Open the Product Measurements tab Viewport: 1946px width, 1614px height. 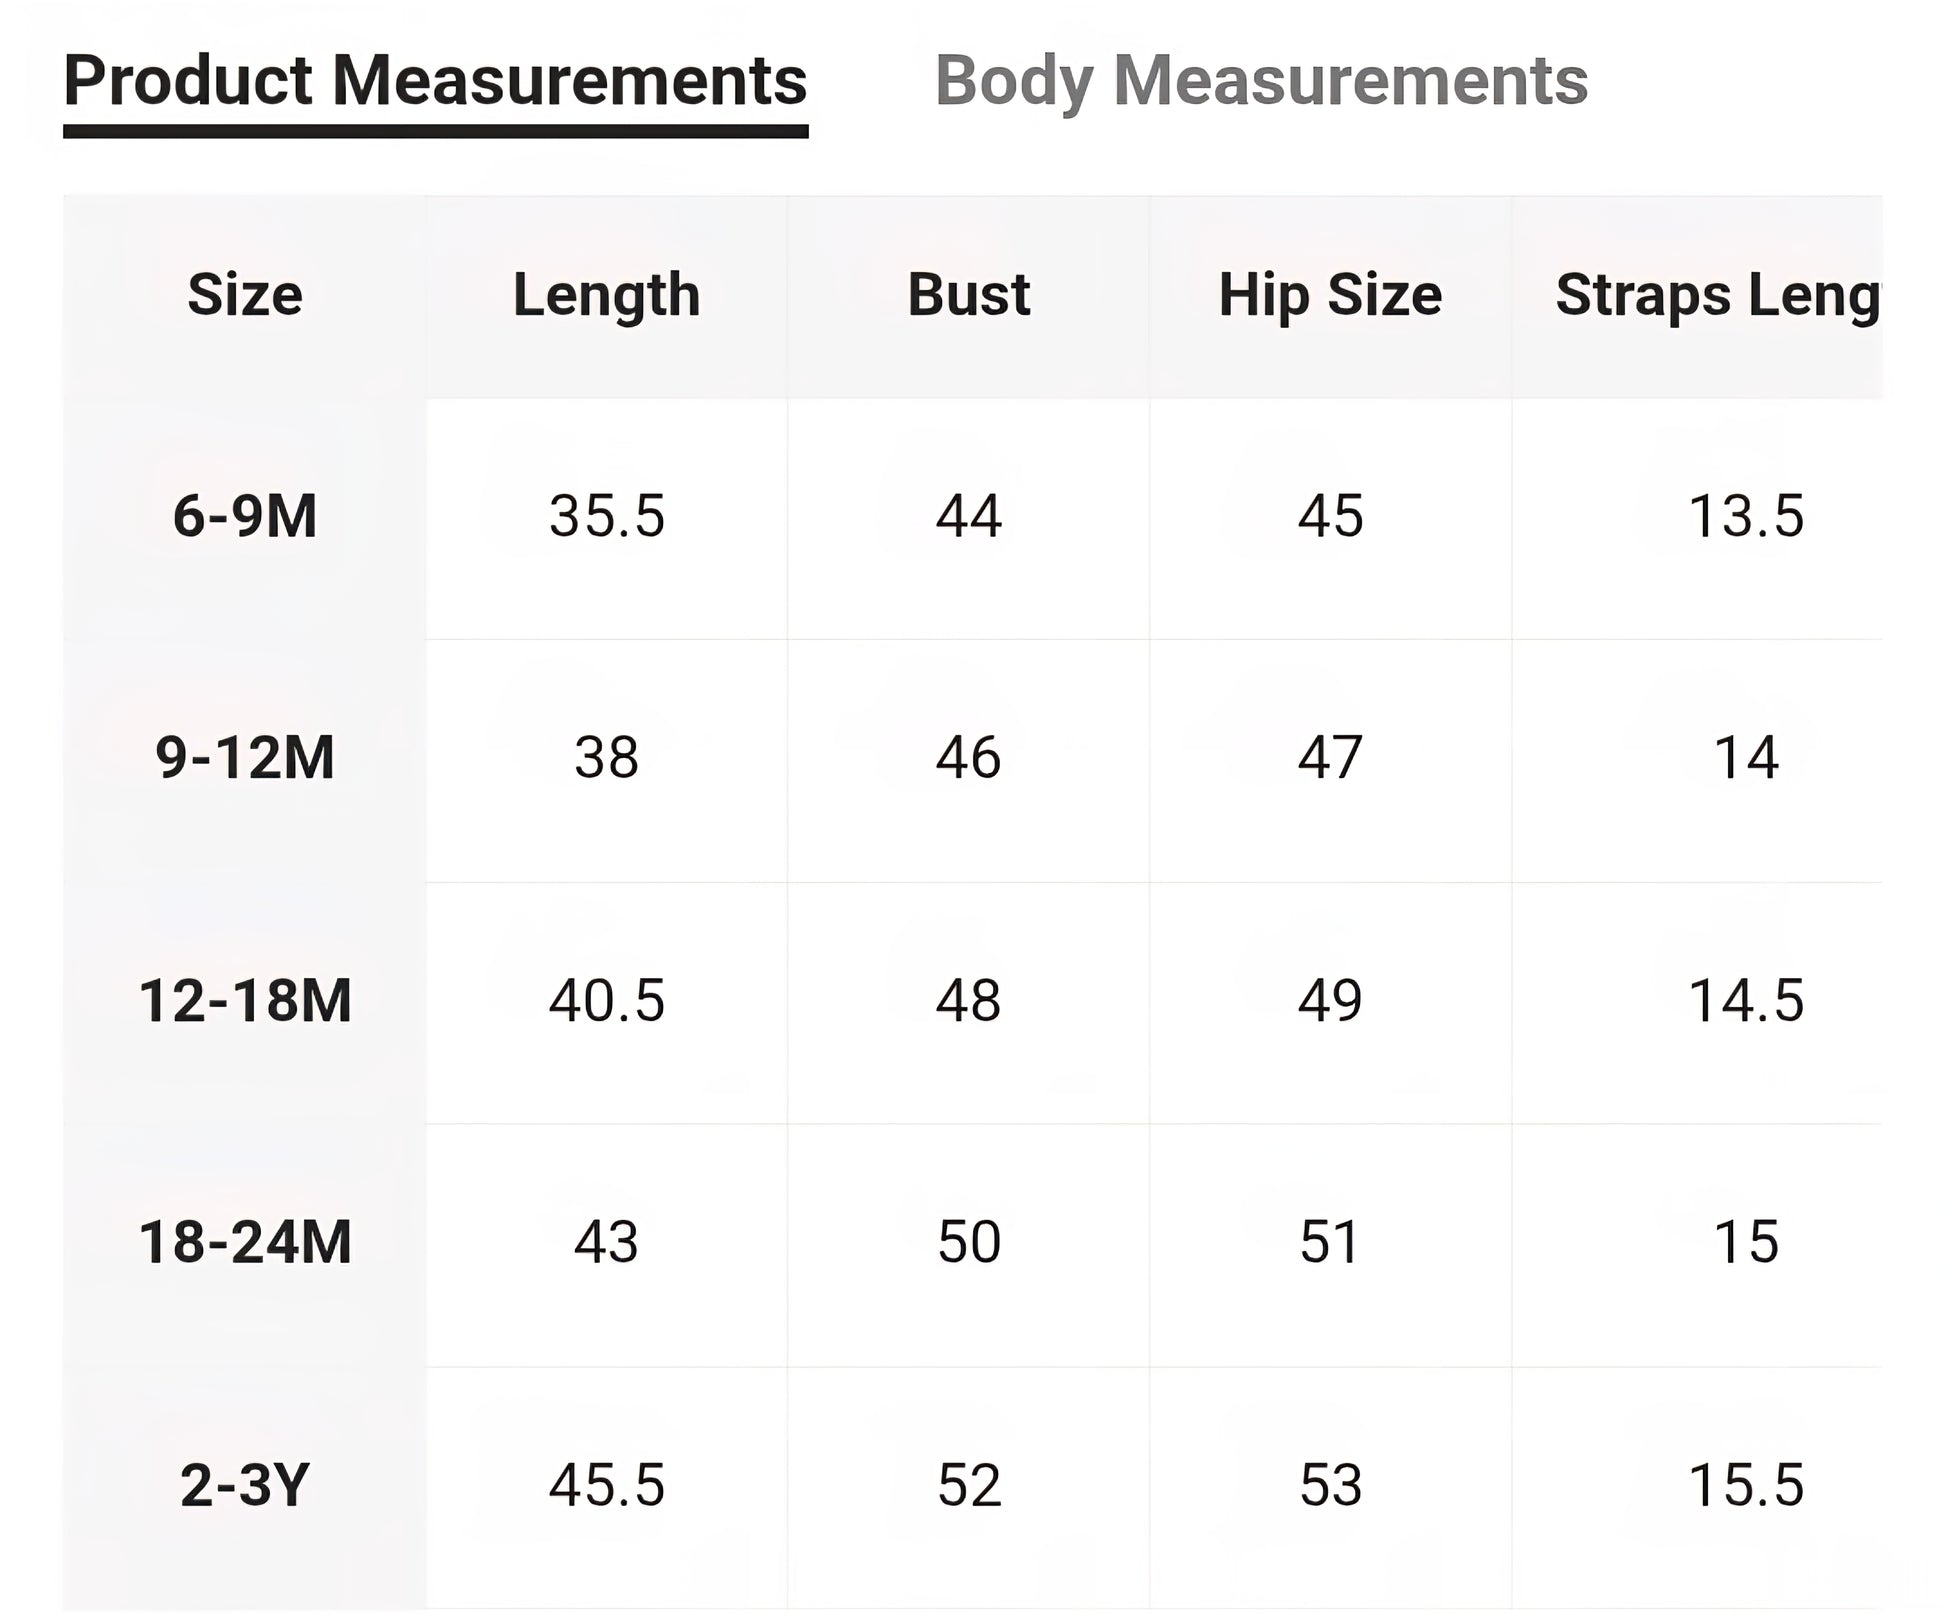pyautogui.click(x=435, y=81)
